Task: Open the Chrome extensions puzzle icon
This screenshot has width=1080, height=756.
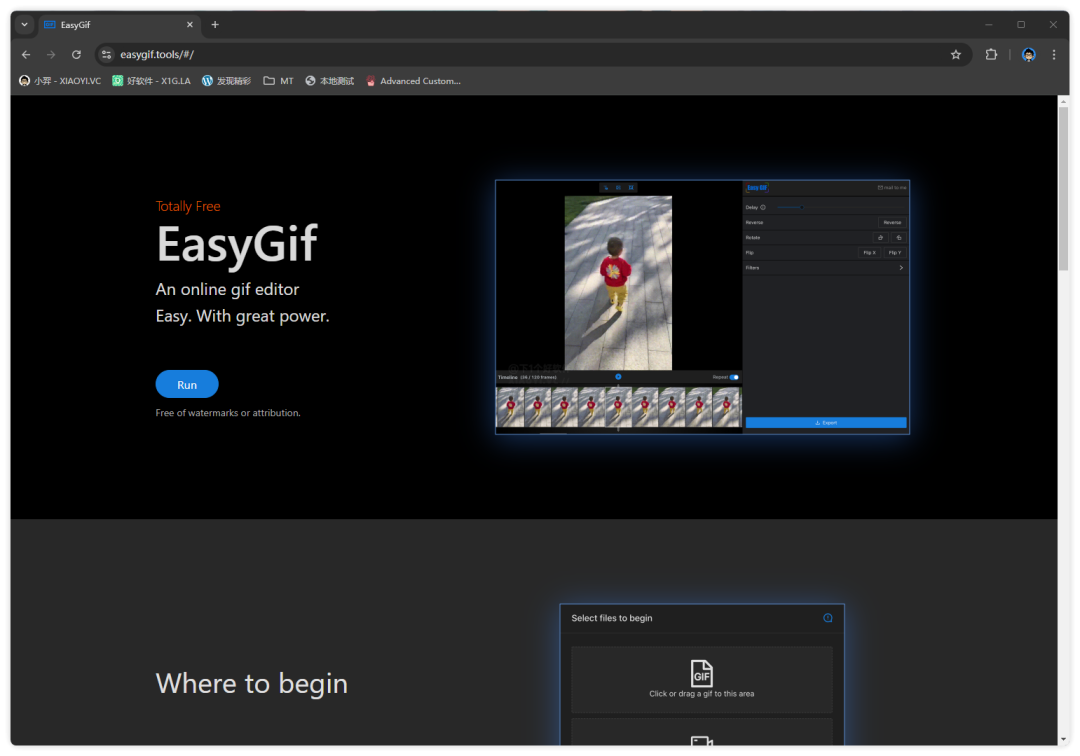Action: pos(990,55)
